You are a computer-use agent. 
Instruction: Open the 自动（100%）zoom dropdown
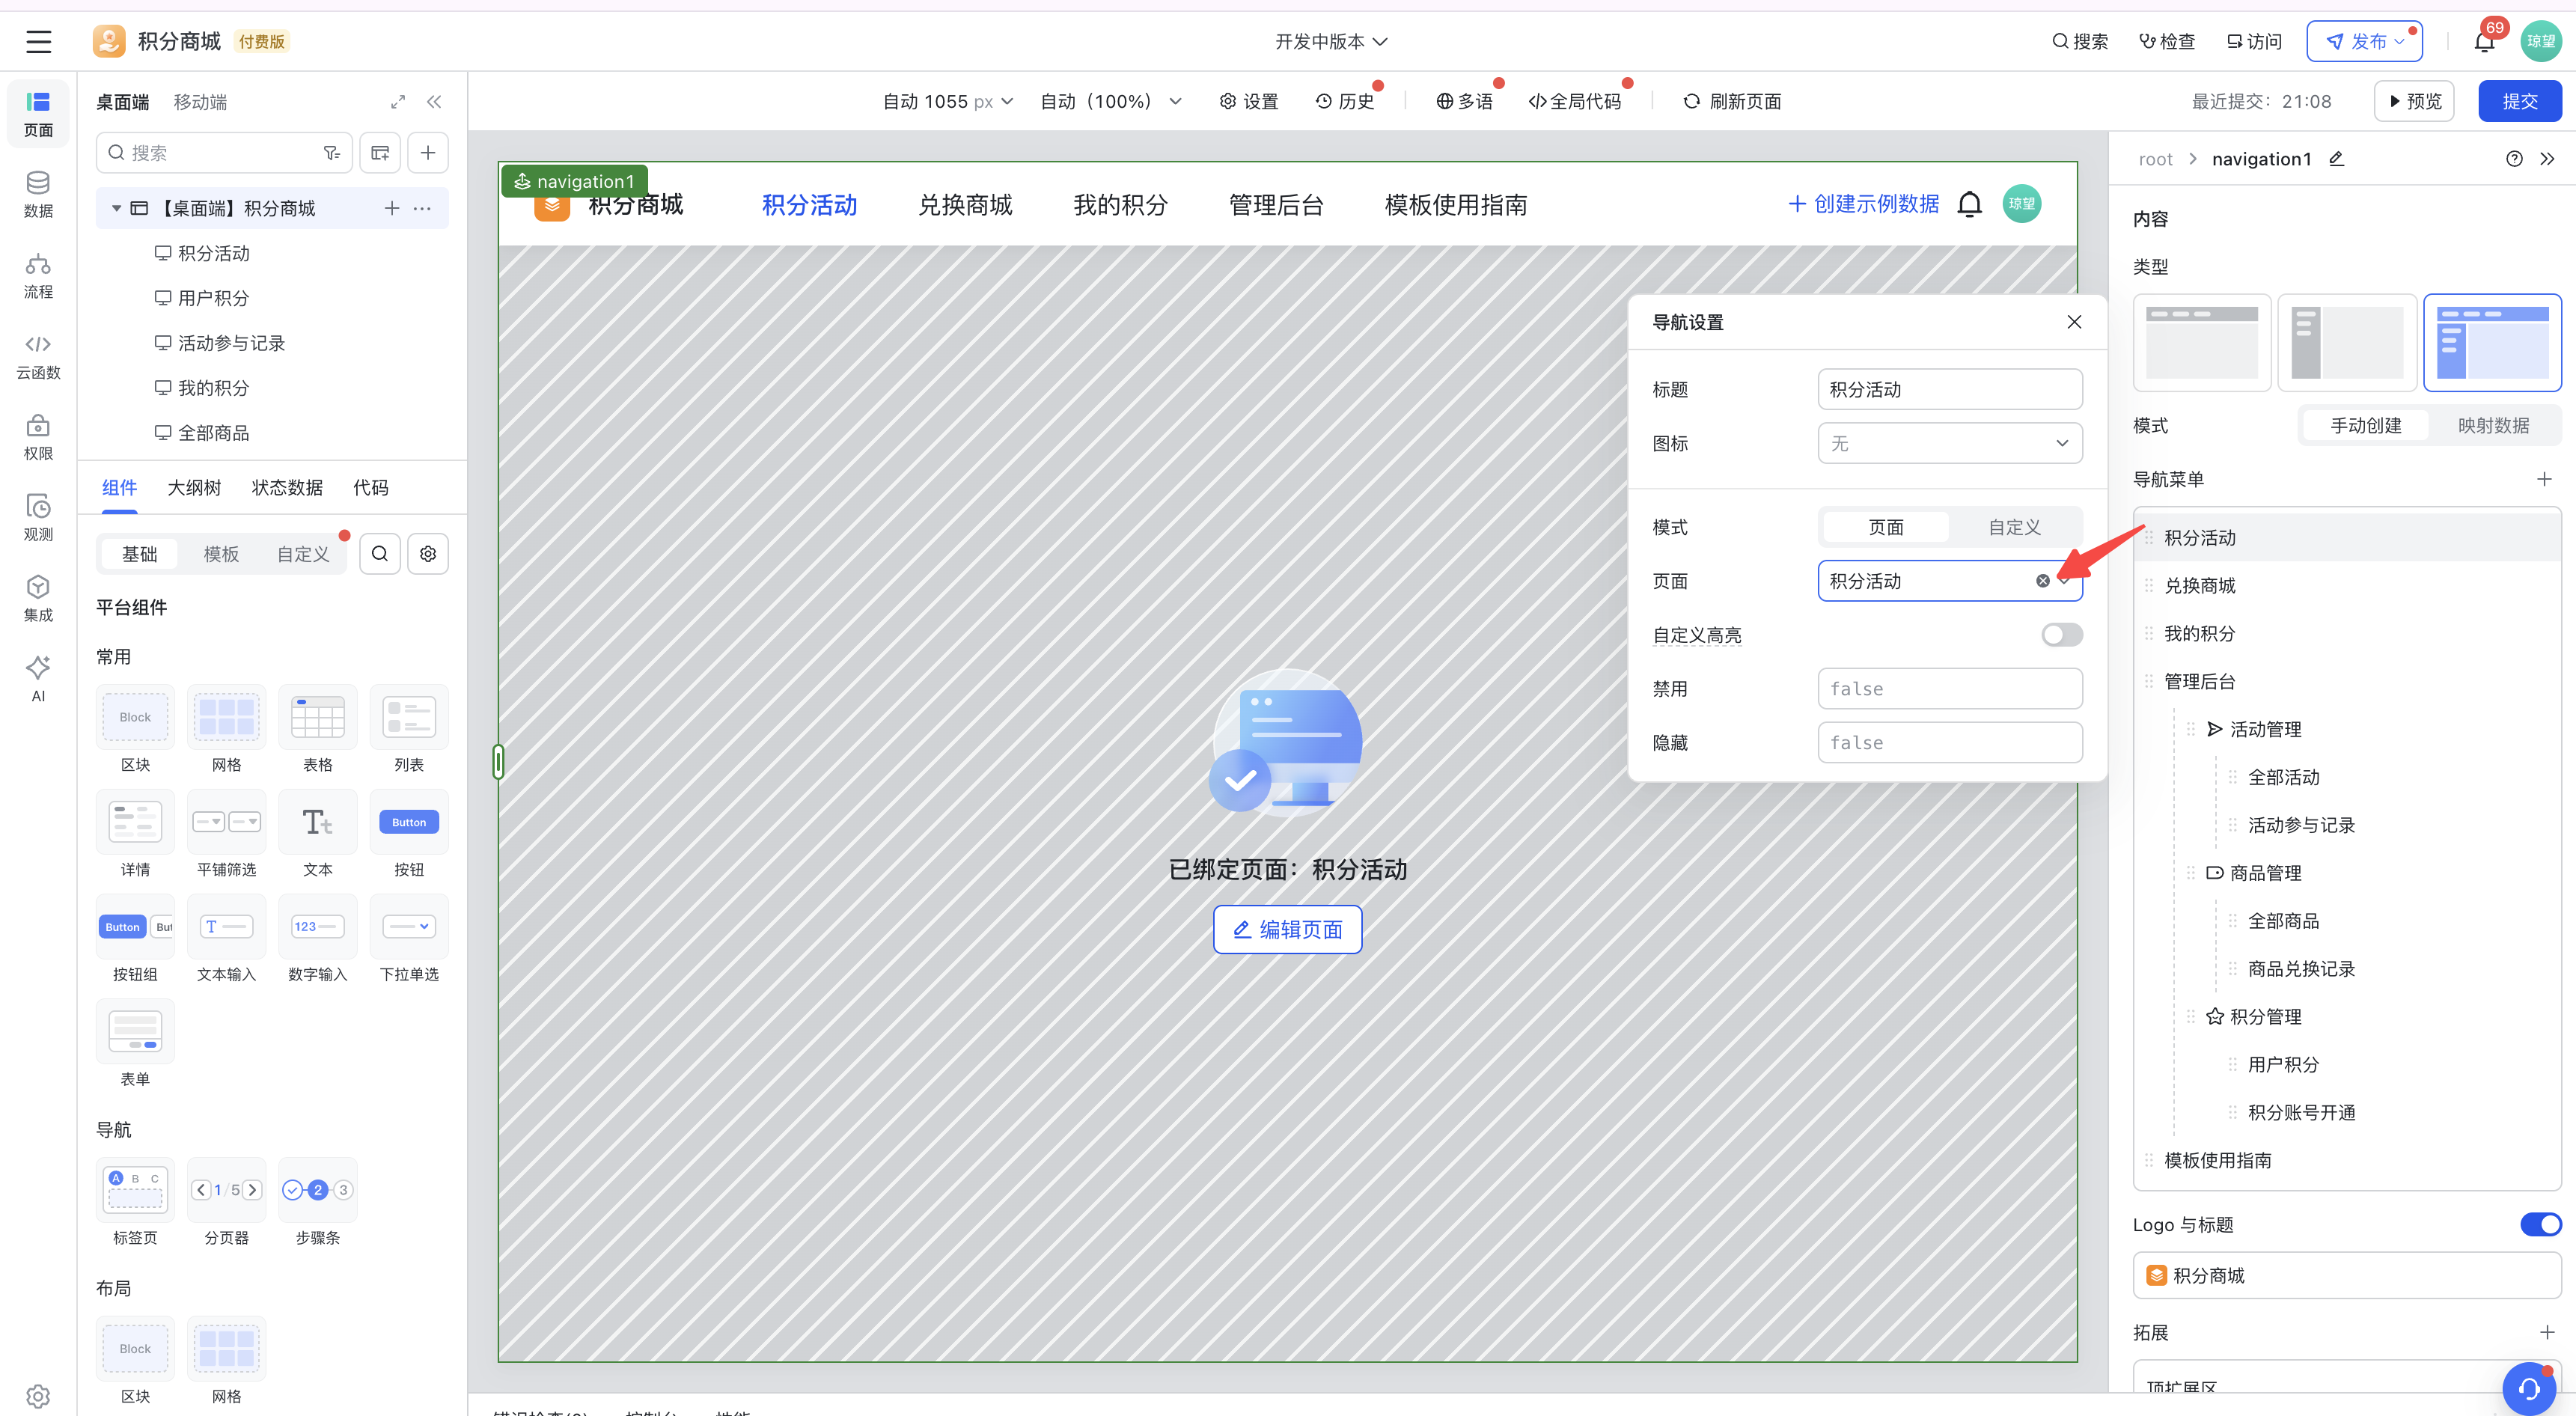pos(1111,101)
